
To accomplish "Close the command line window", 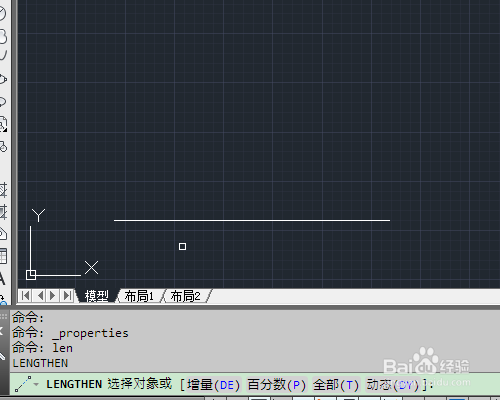I will click(x=2, y=331).
